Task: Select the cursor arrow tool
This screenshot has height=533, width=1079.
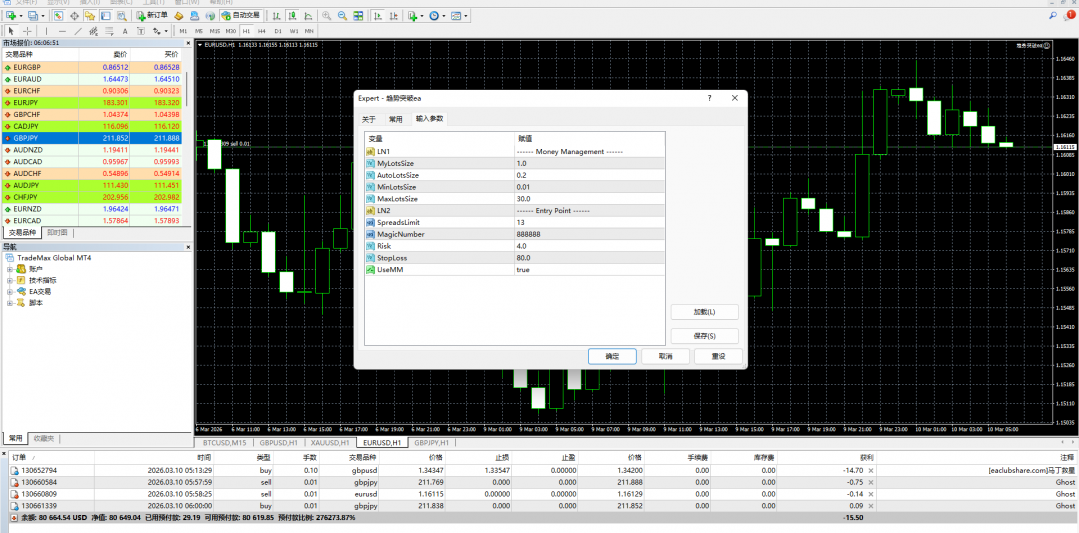Action: [x=10, y=31]
